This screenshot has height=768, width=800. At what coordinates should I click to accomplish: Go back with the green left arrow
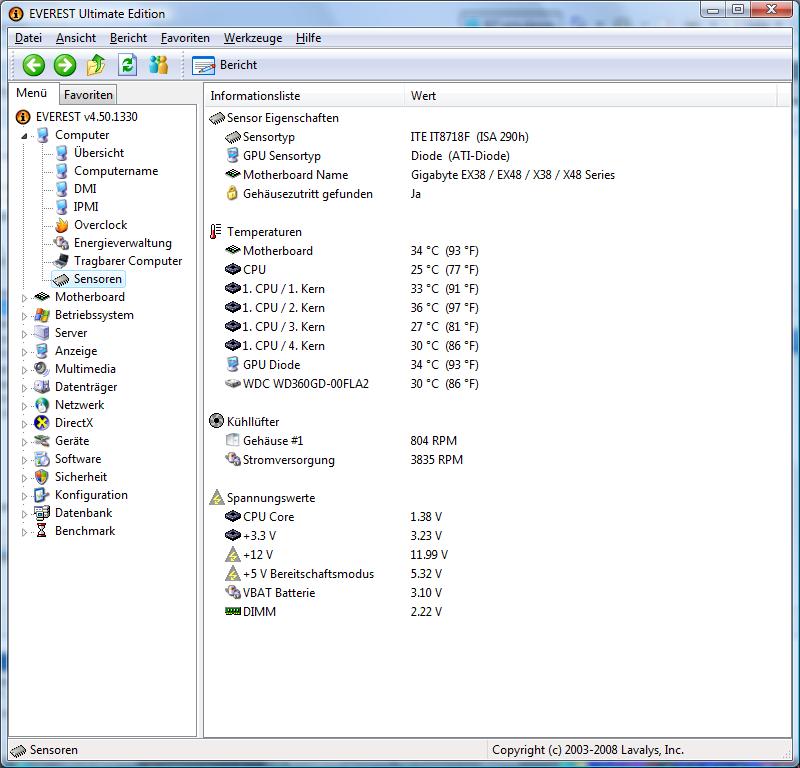(34, 65)
